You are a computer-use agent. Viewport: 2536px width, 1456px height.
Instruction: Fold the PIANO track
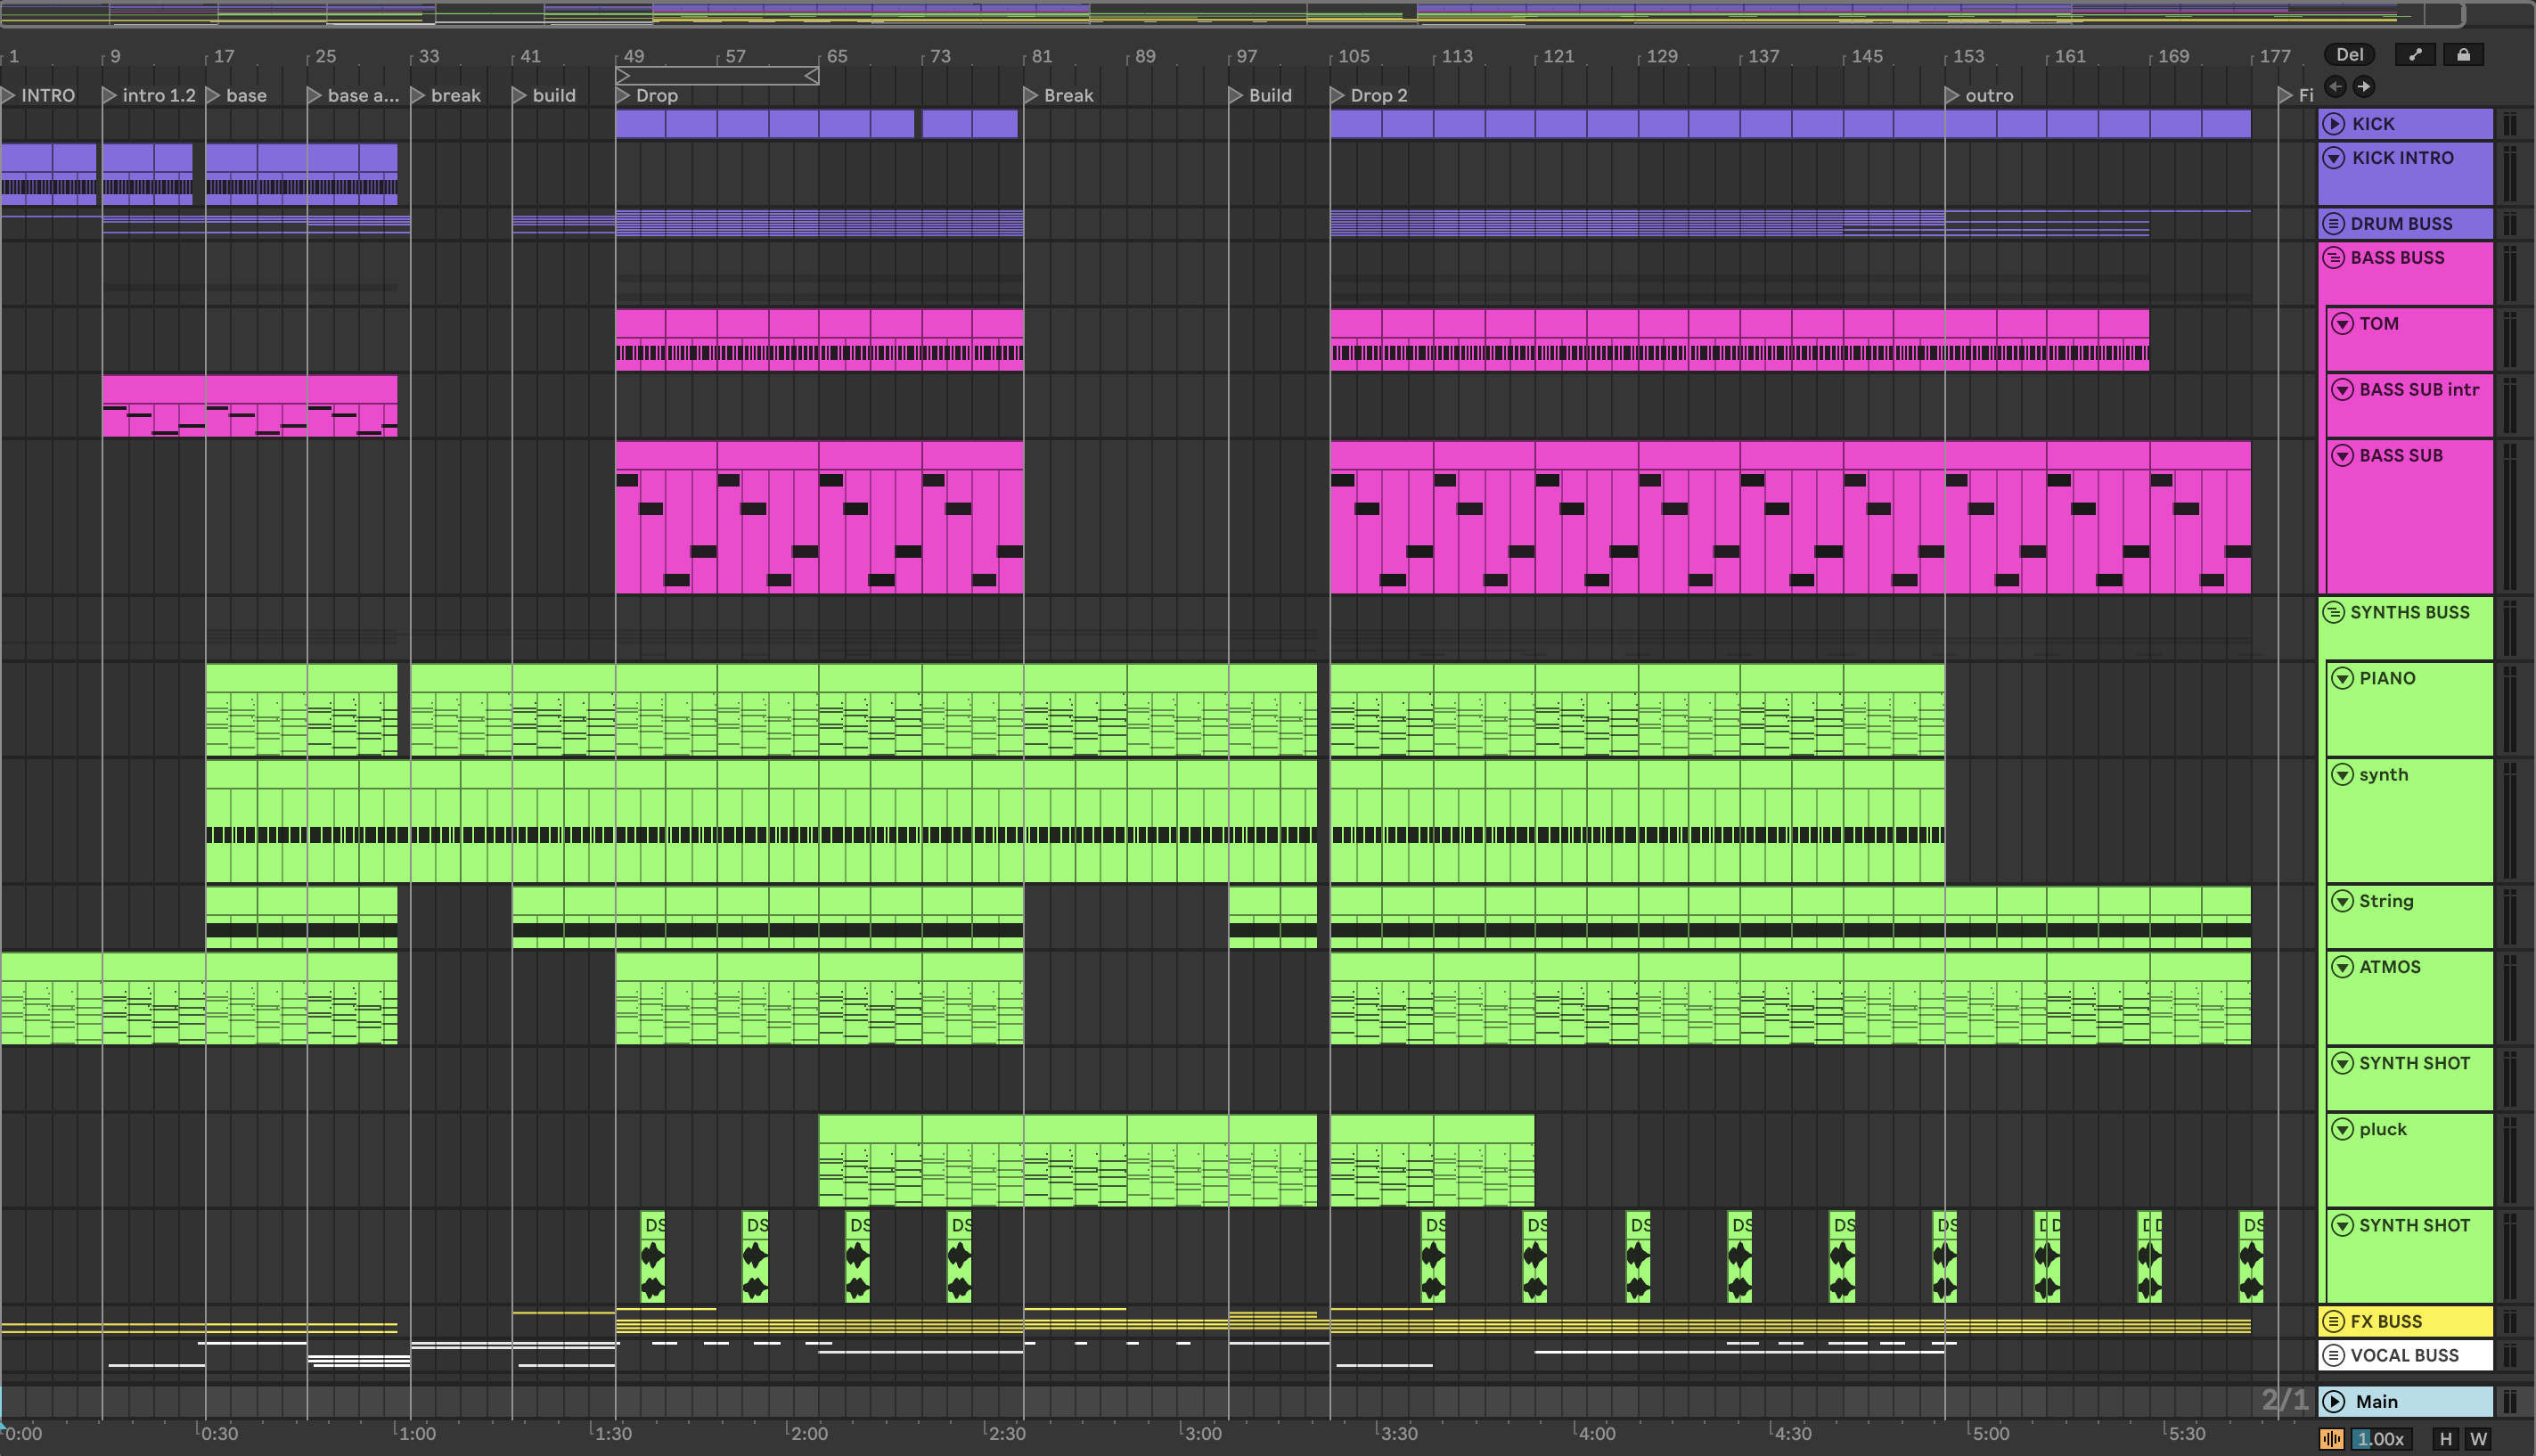(x=2342, y=678)
